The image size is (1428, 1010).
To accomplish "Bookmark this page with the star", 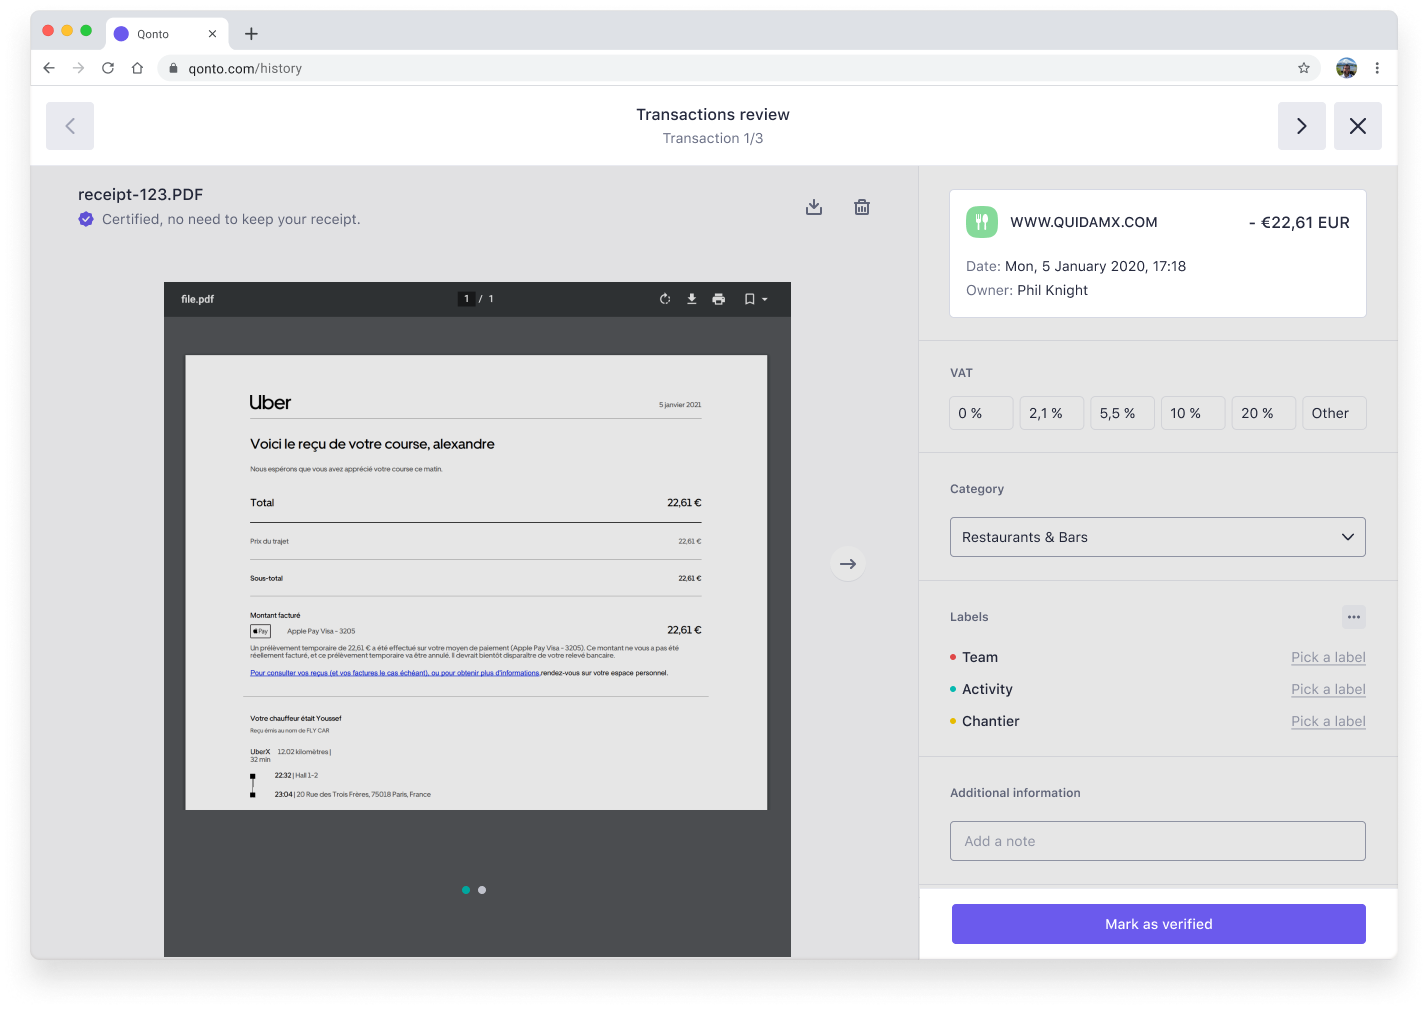I will click(x=1304, y=68).
